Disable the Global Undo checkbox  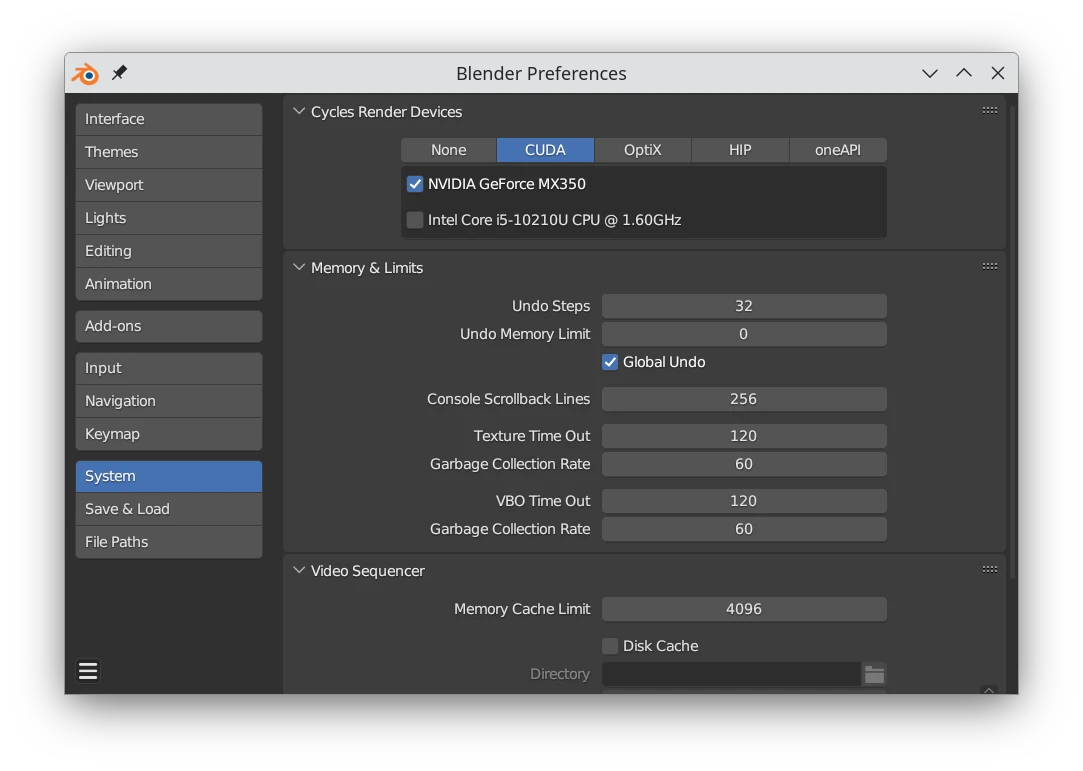[x=610, y=362]
